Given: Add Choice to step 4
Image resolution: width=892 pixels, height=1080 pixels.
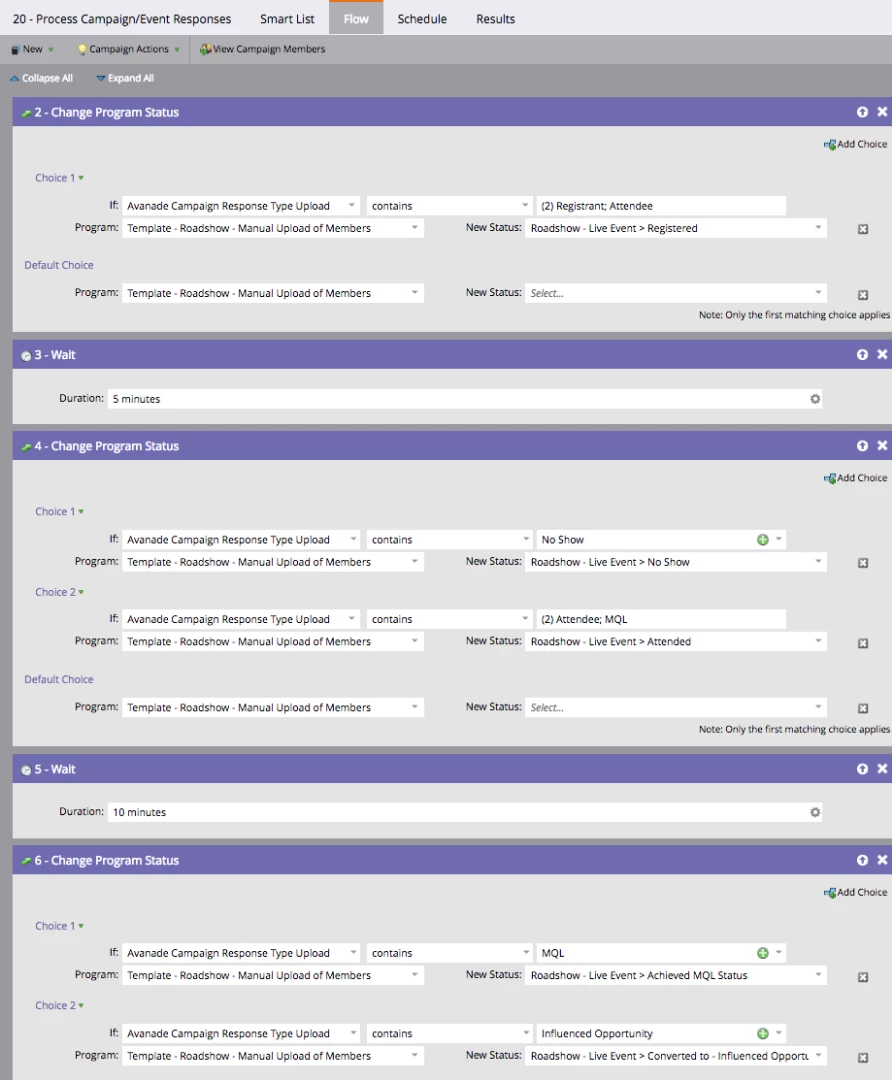Looking at the screenshot, I should click(x=855, y=477).
